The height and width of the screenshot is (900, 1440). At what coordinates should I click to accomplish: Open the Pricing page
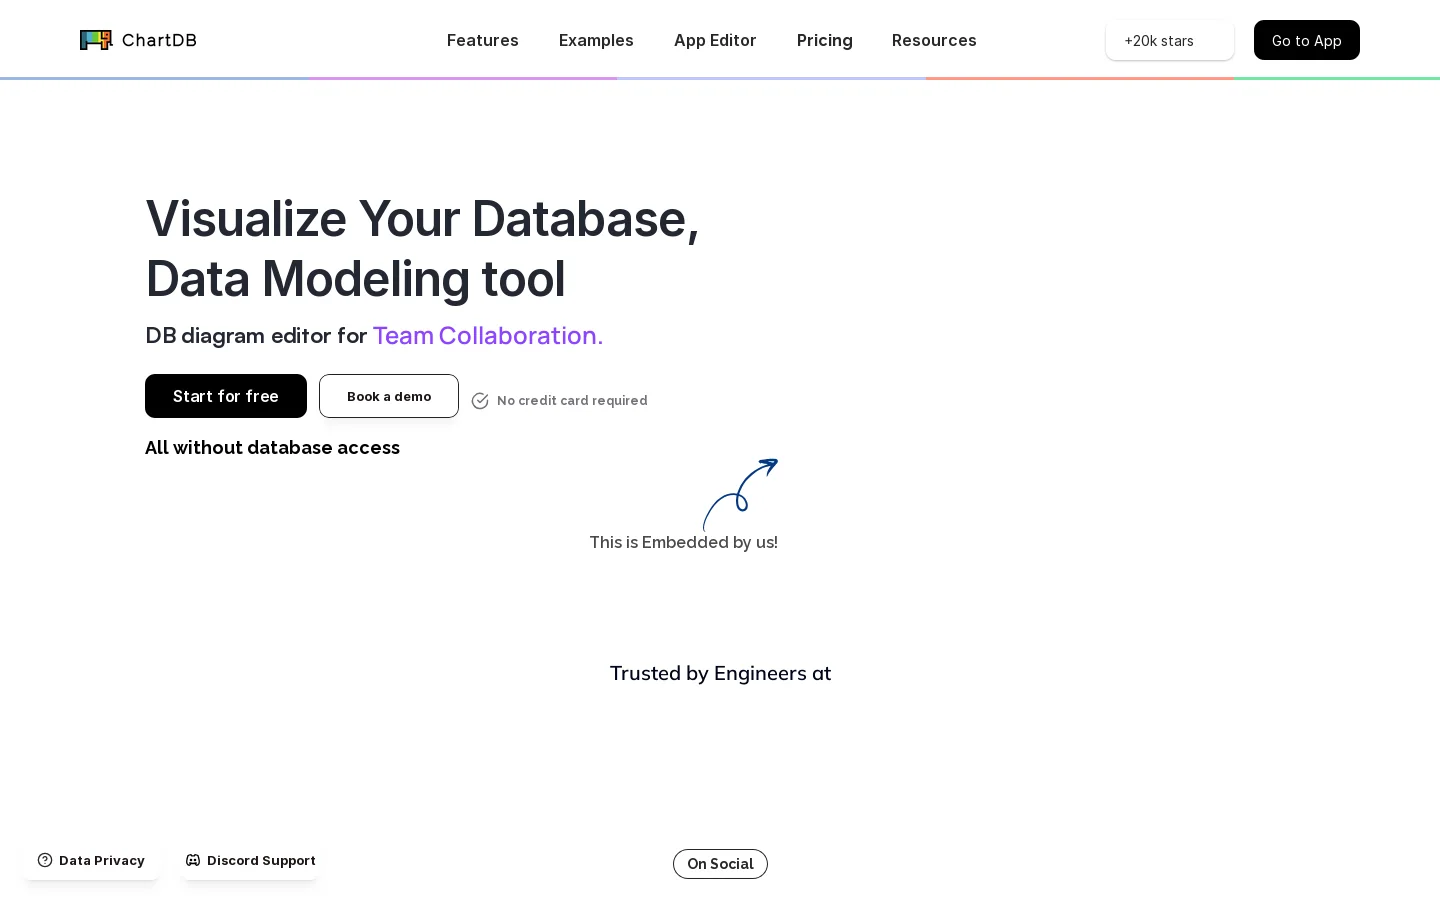[x=825, y=40]
